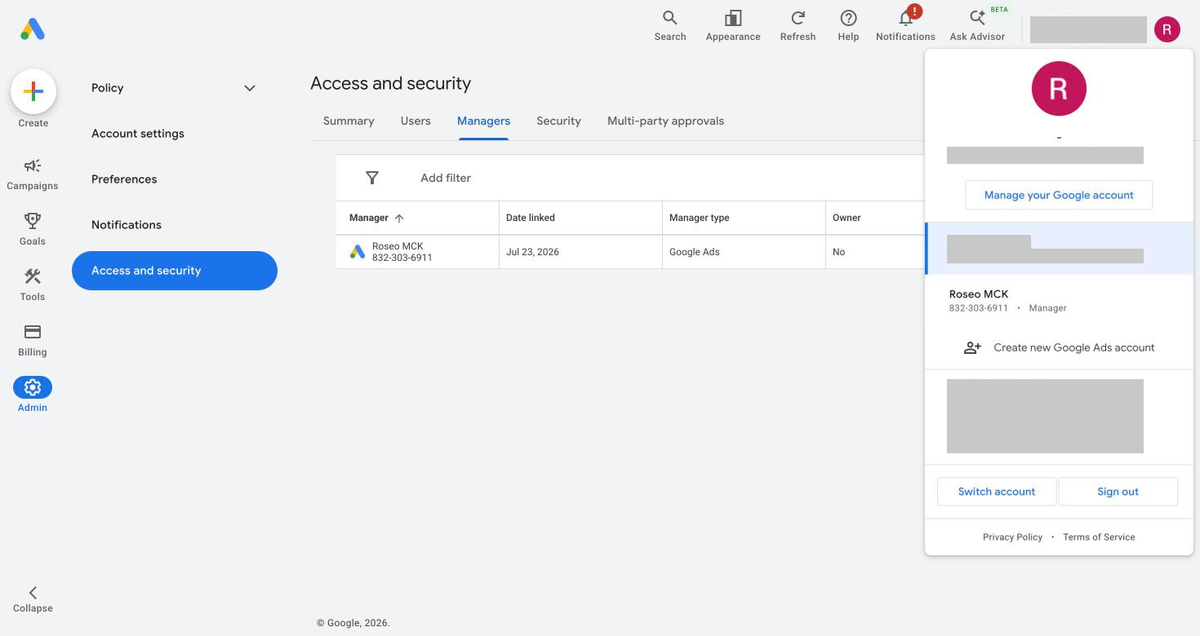The width and height of the screenshot is (1200, 636).
Task: Select the highlighted current account entry
Action: point(1059,248)
